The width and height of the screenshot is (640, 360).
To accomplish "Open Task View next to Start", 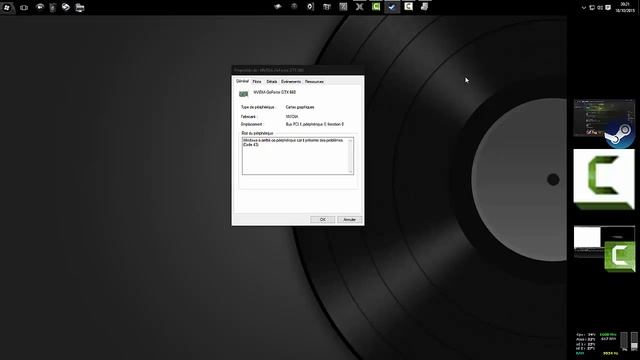I will [24, 7].
